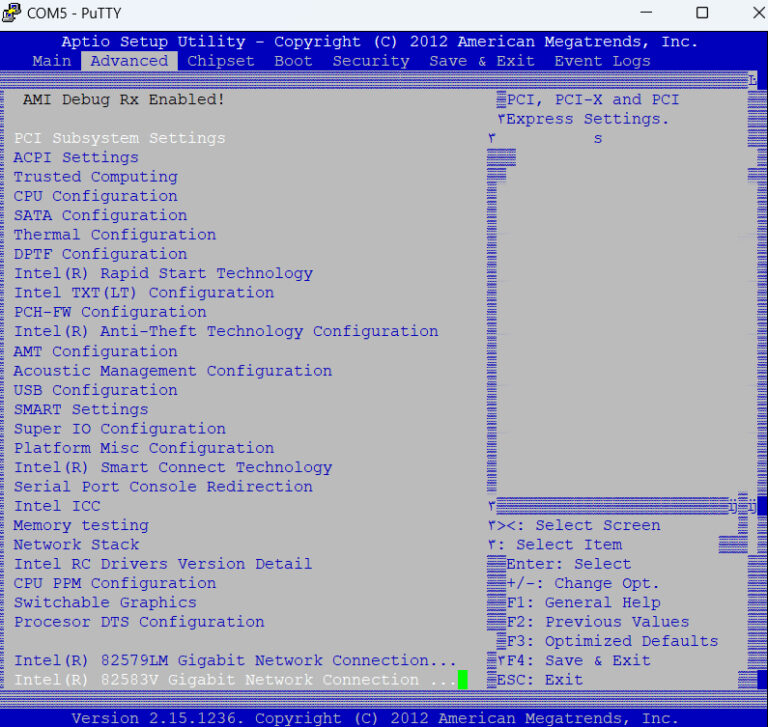Click the 'Select Item' key hint
The image size is (768, 727).
point(569,545)
